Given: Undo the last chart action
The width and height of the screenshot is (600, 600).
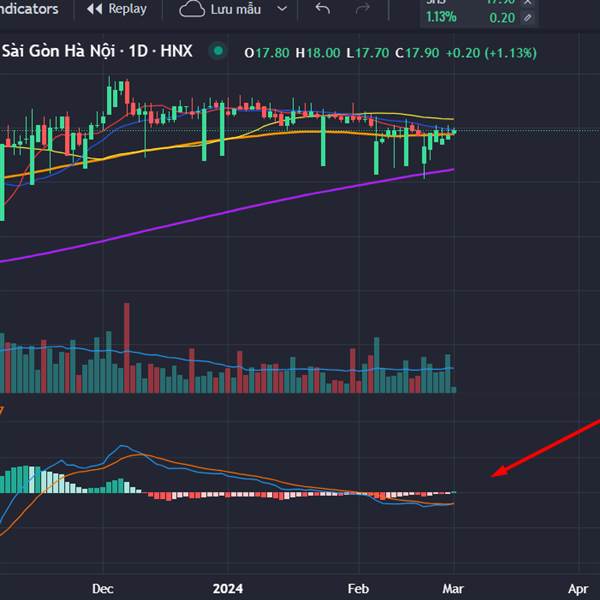Looking at the screenshot, I should (x=323, y=8).
